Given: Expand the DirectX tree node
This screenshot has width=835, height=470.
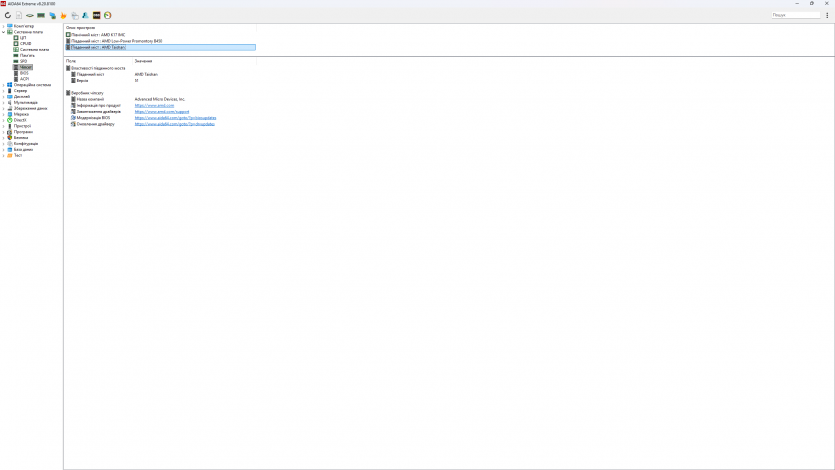Looking at the screenshot, I should tap(3, 120).
